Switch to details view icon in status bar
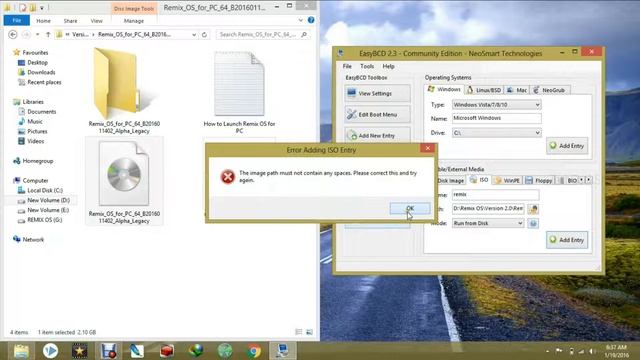Viewport: 640px width, 360px height. point(299,332)
